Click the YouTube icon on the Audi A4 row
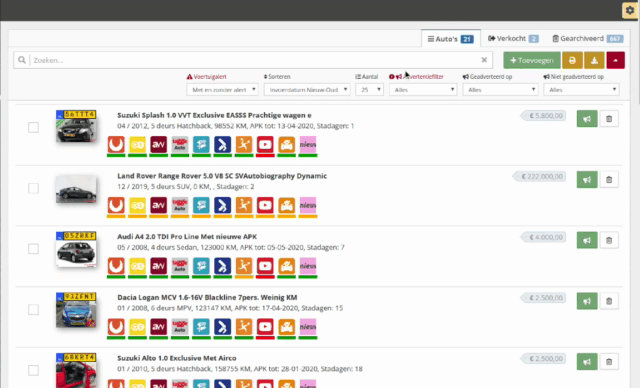640x388 pixels. click(x=265, y=266)
